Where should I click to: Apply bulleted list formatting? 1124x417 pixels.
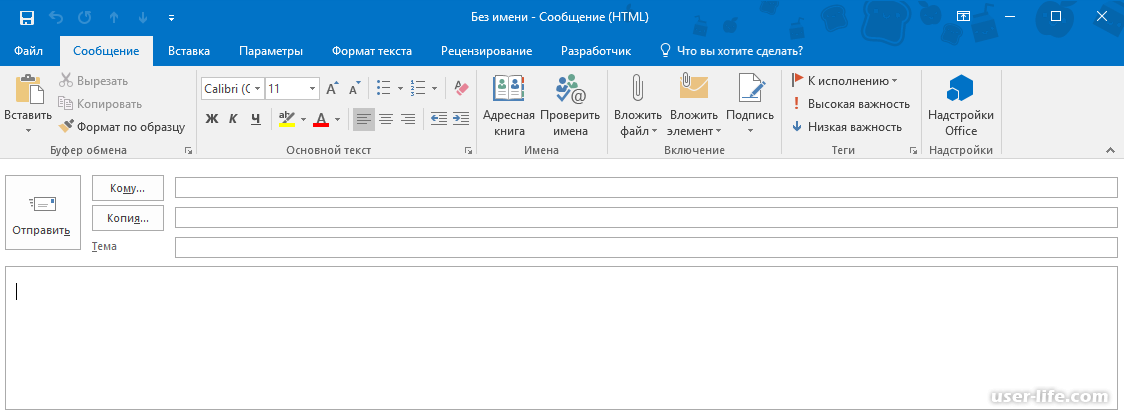[384, 89]
